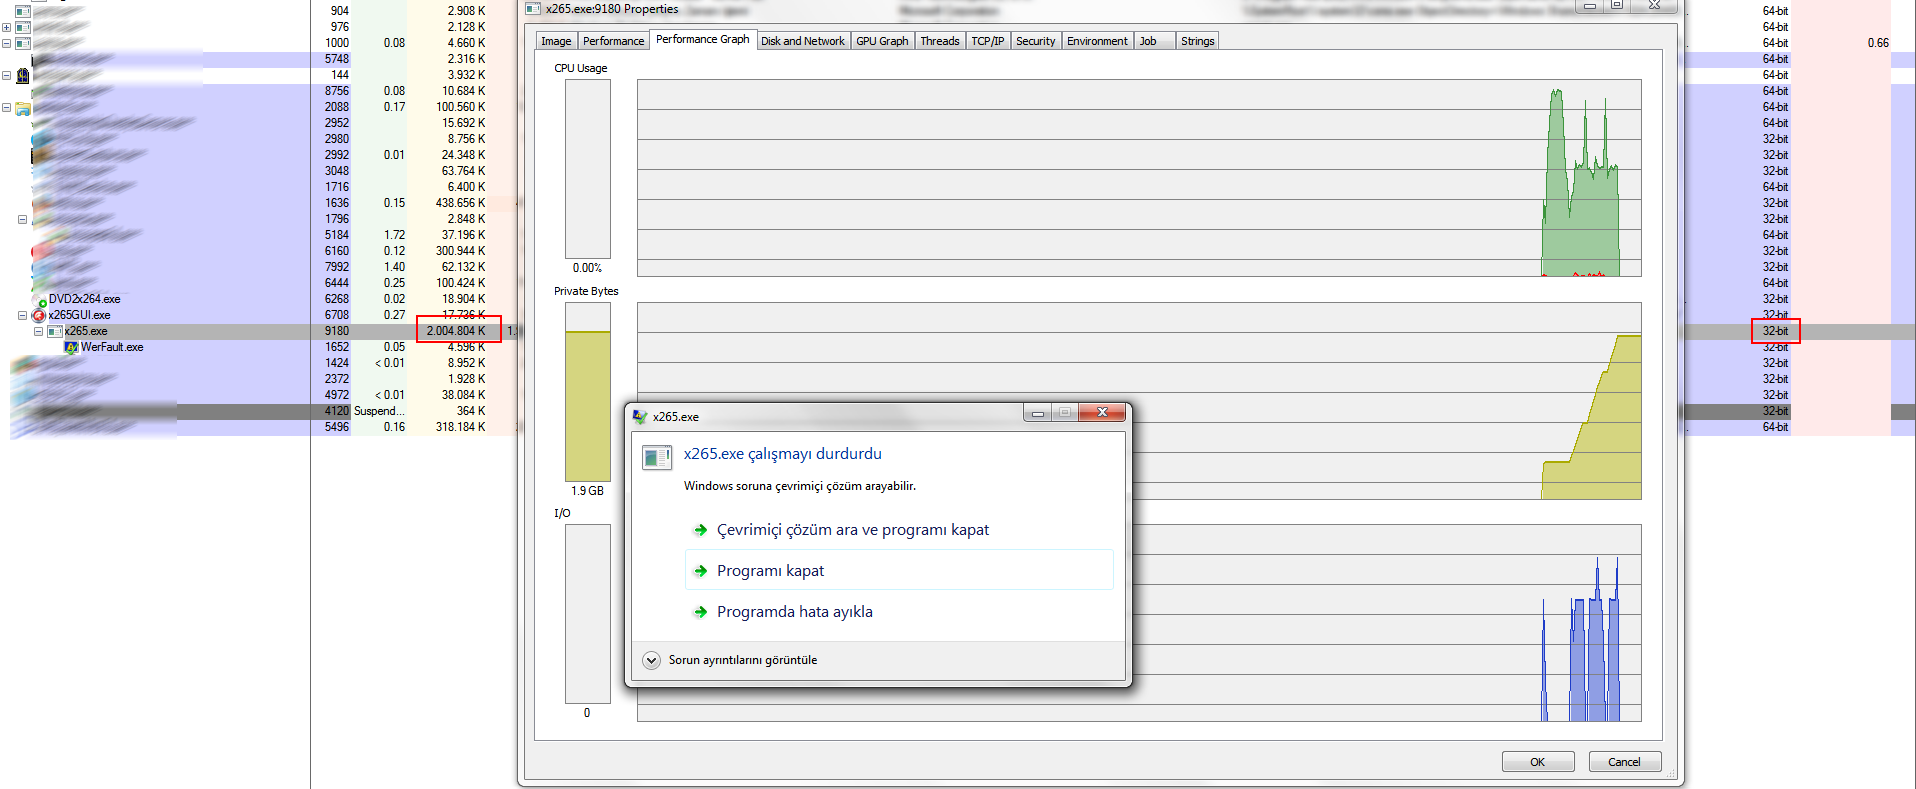This screenshot has width=1916, height=789.
Task: Click the folder-shaped explorer process icon
Action: [23, 107]
